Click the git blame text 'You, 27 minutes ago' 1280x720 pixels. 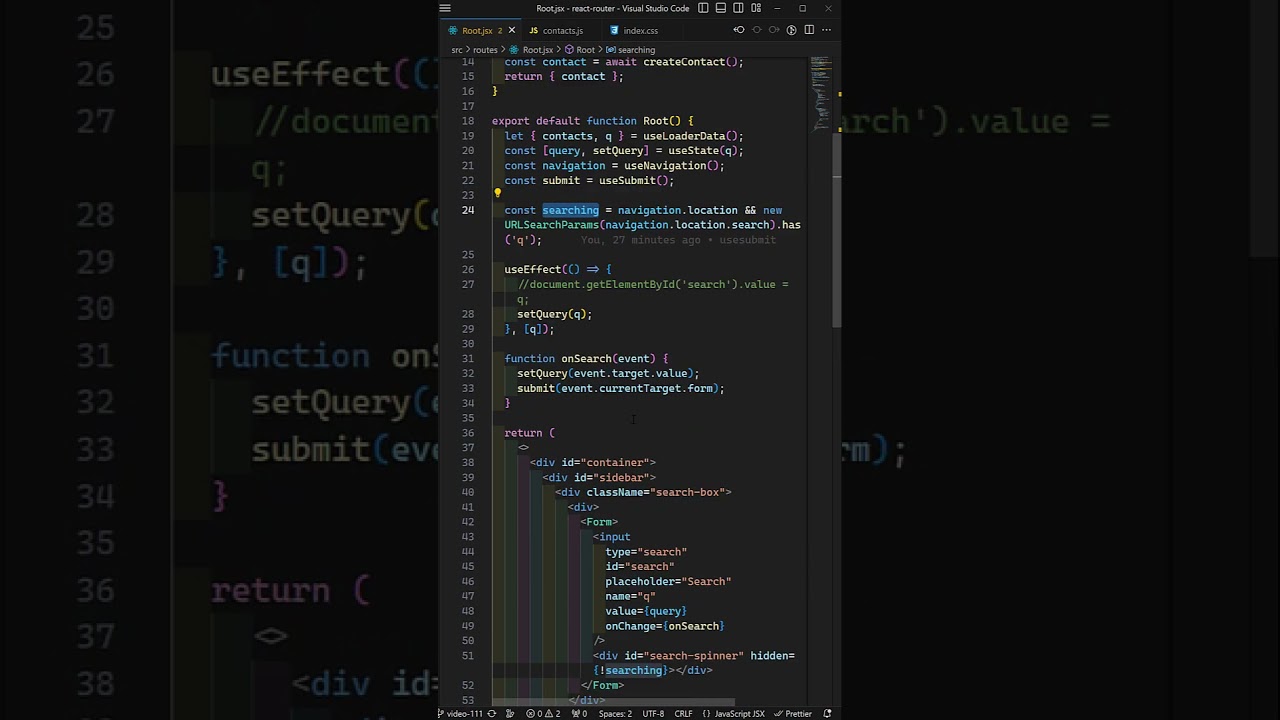coord(640,240)
